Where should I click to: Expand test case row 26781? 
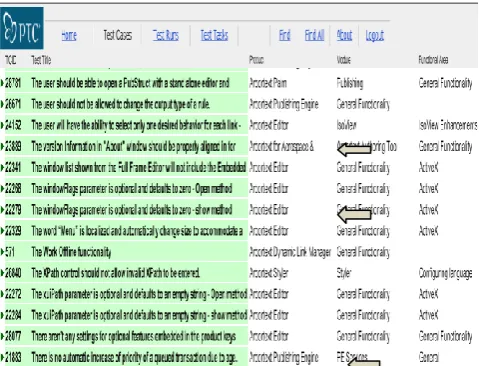click(x=3, y=83)
